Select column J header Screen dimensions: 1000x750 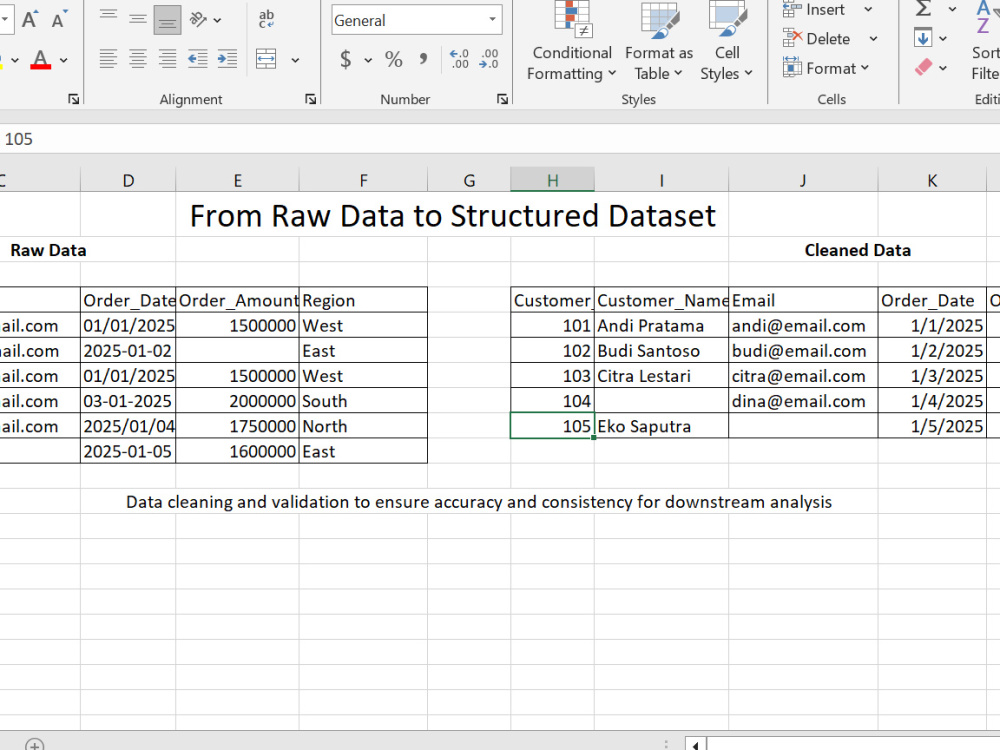(803, 180)
